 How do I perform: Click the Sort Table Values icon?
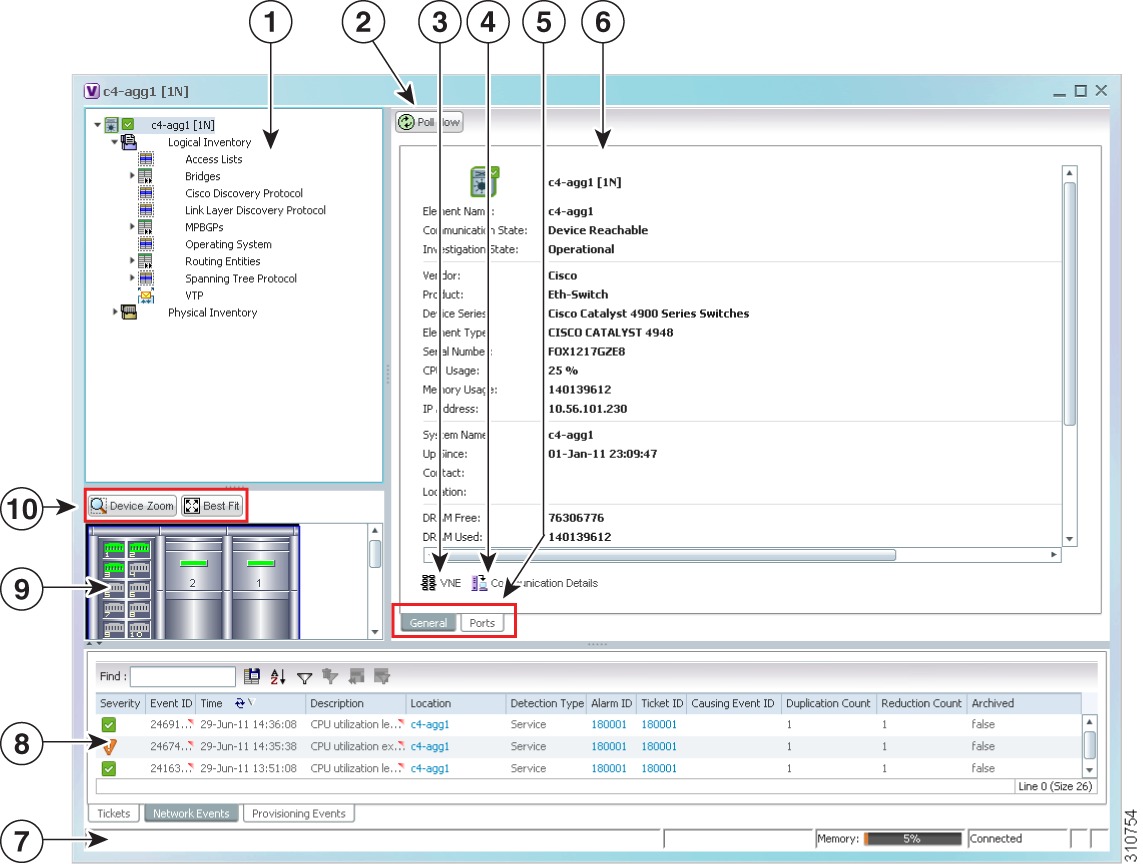[278, 677]
